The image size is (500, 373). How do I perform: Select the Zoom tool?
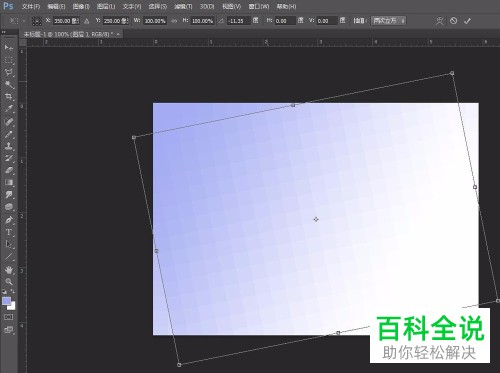point(9,282)
